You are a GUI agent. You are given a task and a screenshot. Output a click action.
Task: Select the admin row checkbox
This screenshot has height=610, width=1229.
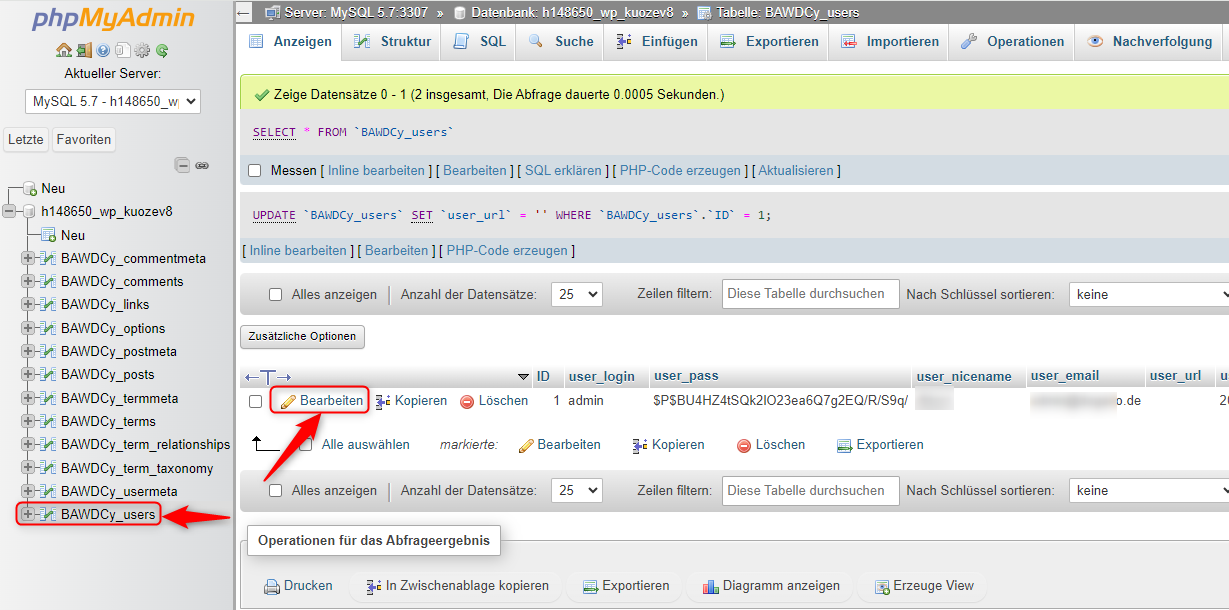[x=255, y=401]
